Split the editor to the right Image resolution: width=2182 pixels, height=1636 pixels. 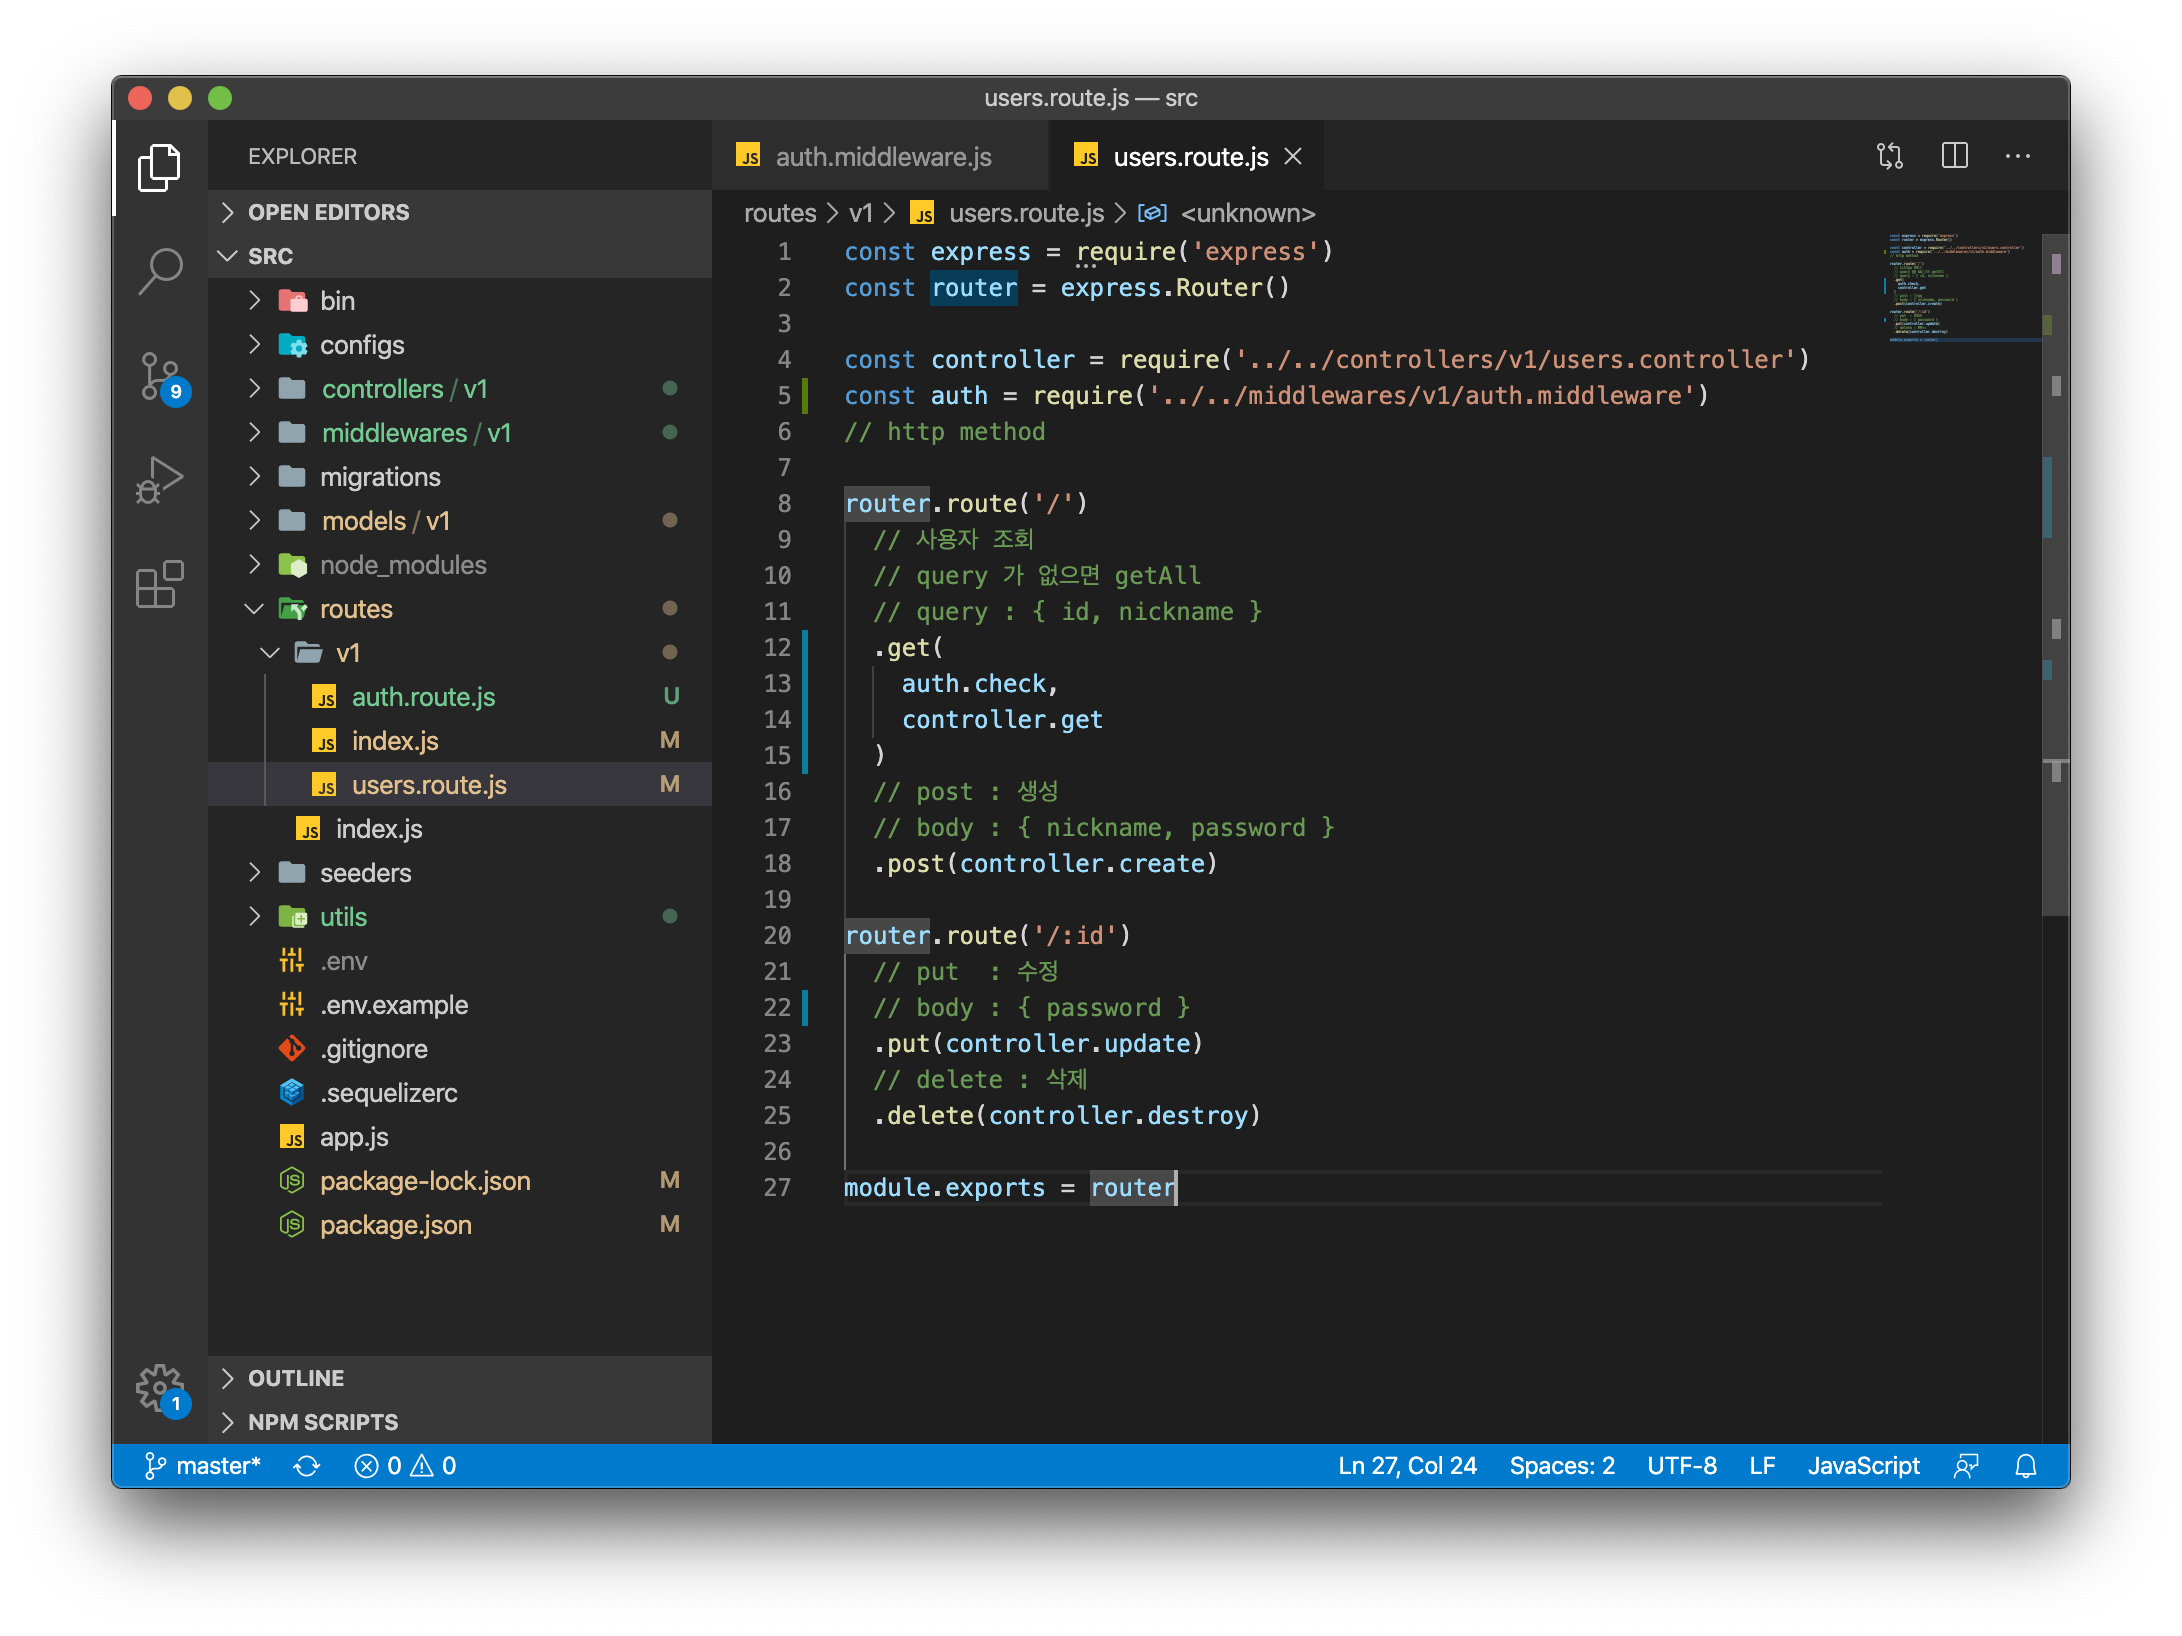click(1954, 156)
